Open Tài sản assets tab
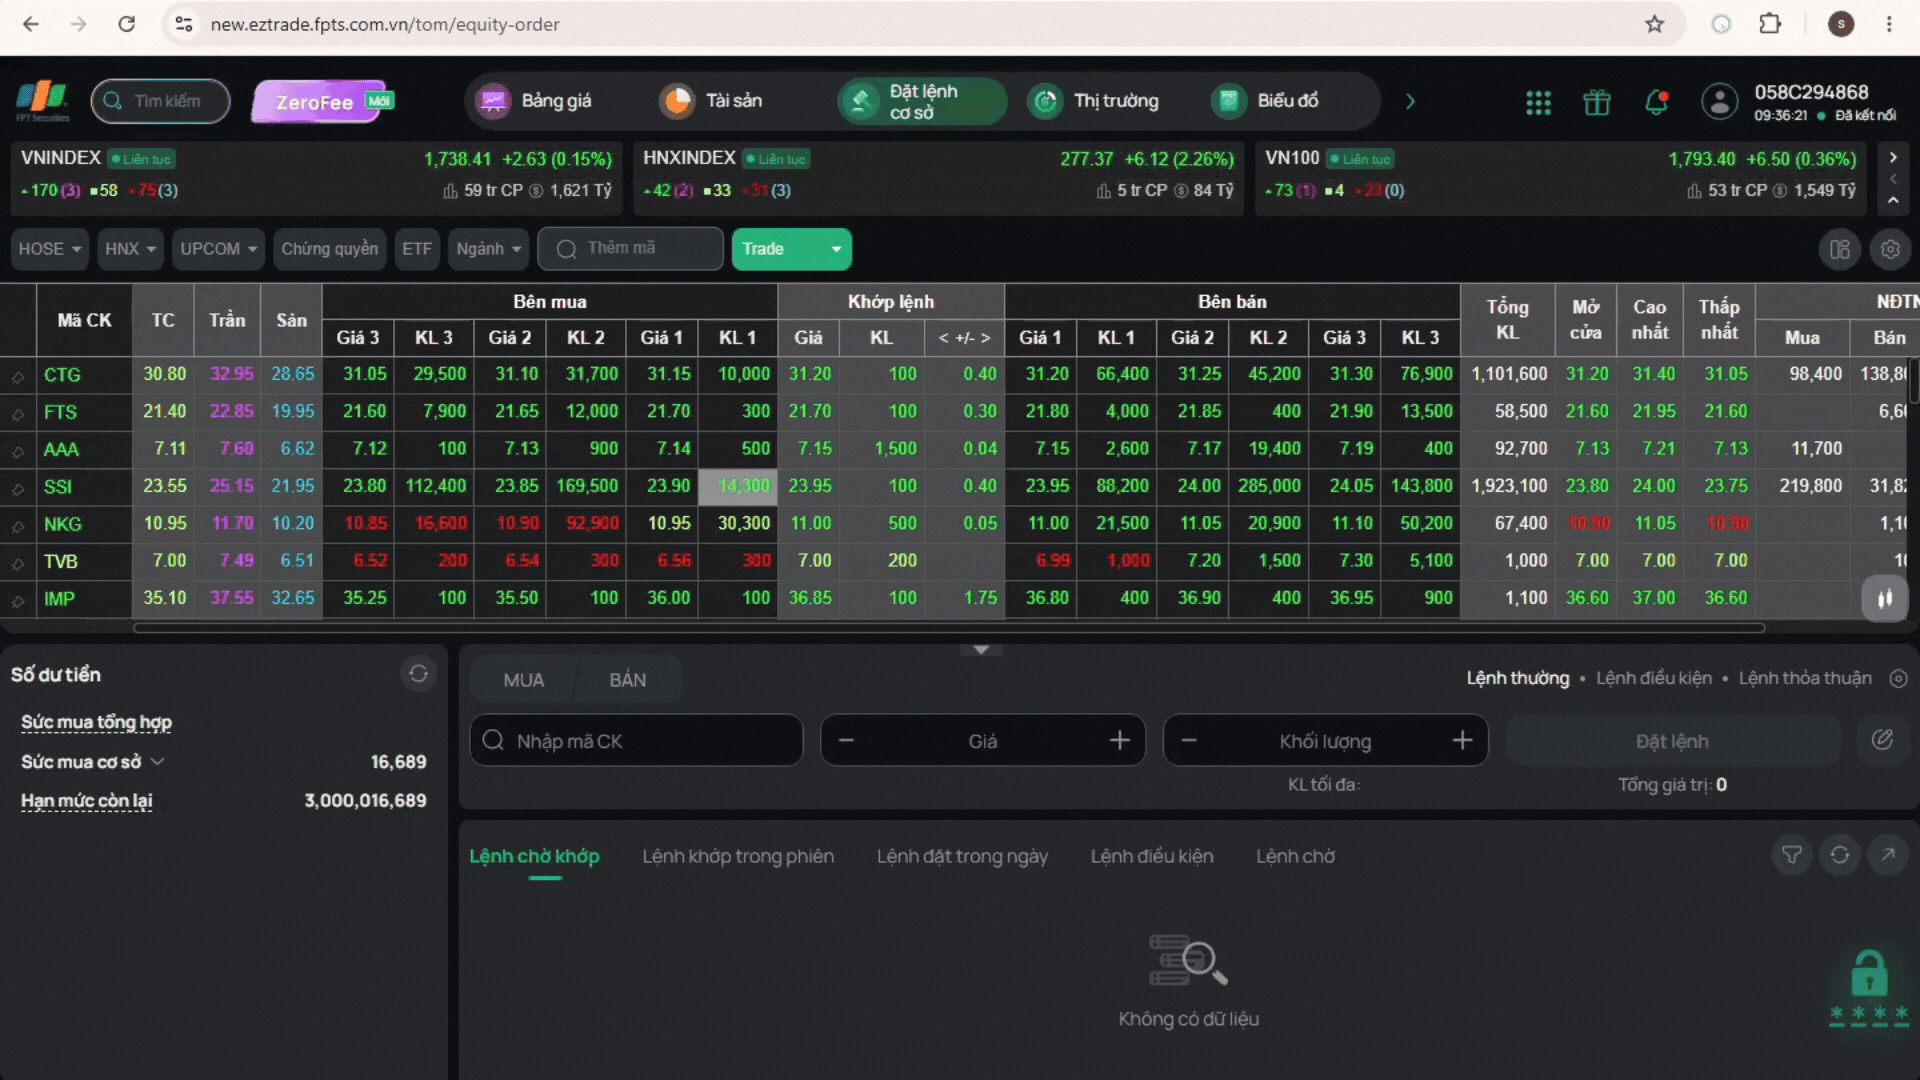 tap(712, 101)
